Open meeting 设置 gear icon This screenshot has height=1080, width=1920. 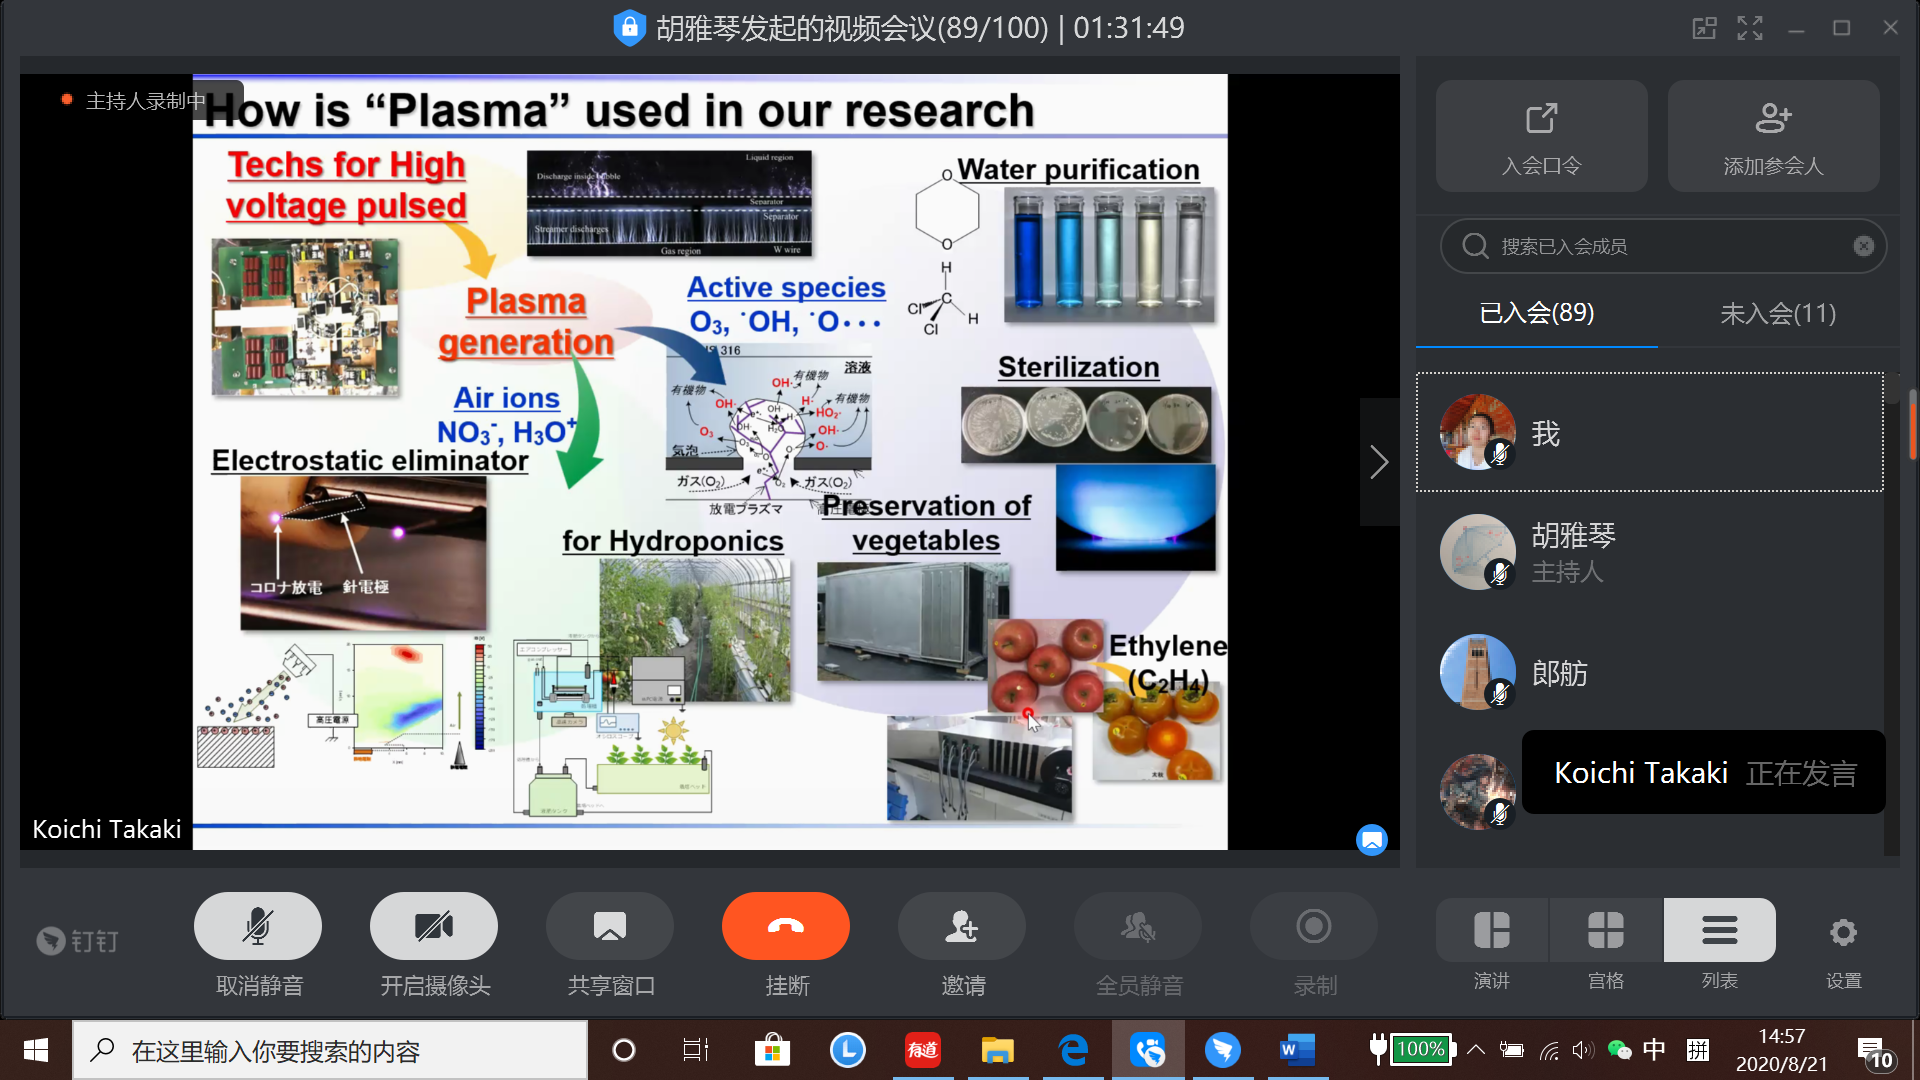pos(1843,933)
